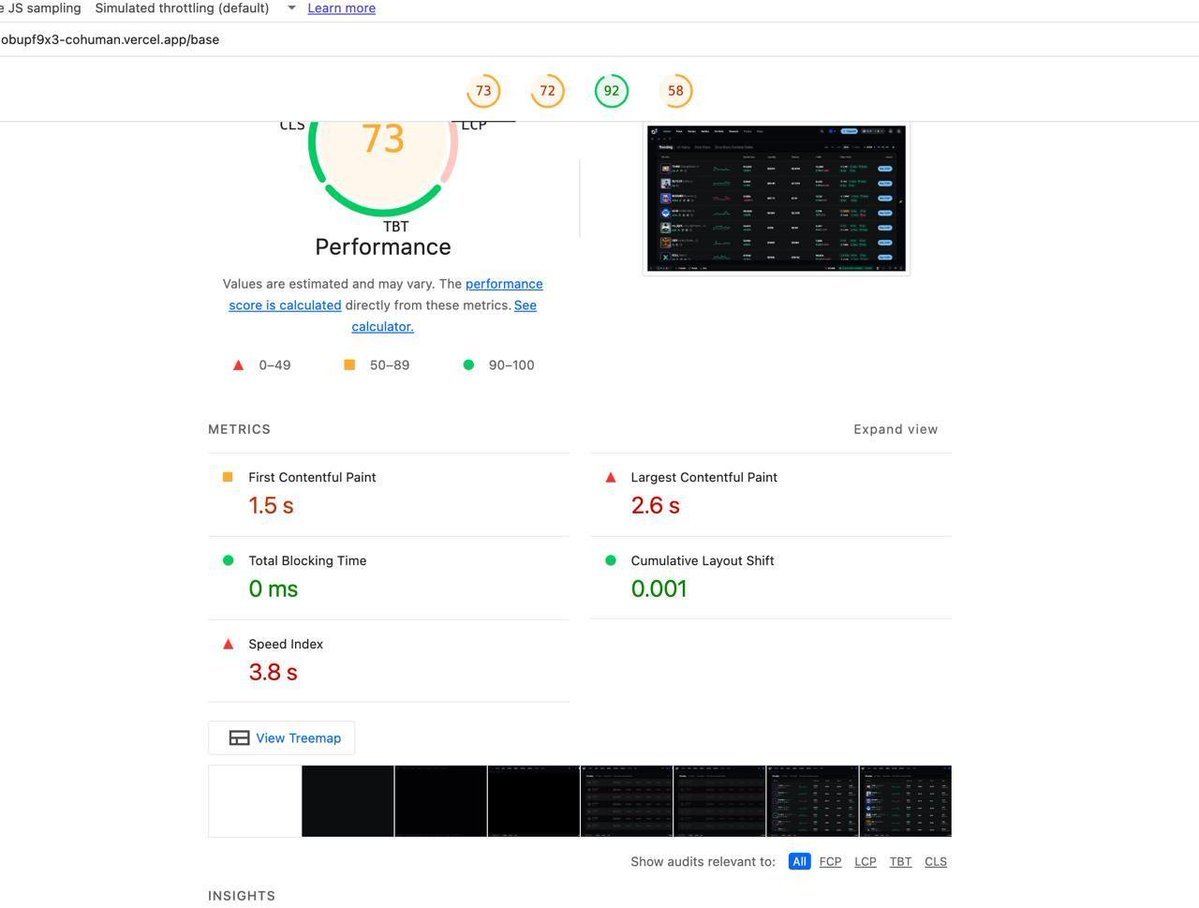Click the orange square 50–89 legend icon
Image resolution: width=1199 pixels, height=908 pixels.
pyautogui.click(x=349, y=365)
